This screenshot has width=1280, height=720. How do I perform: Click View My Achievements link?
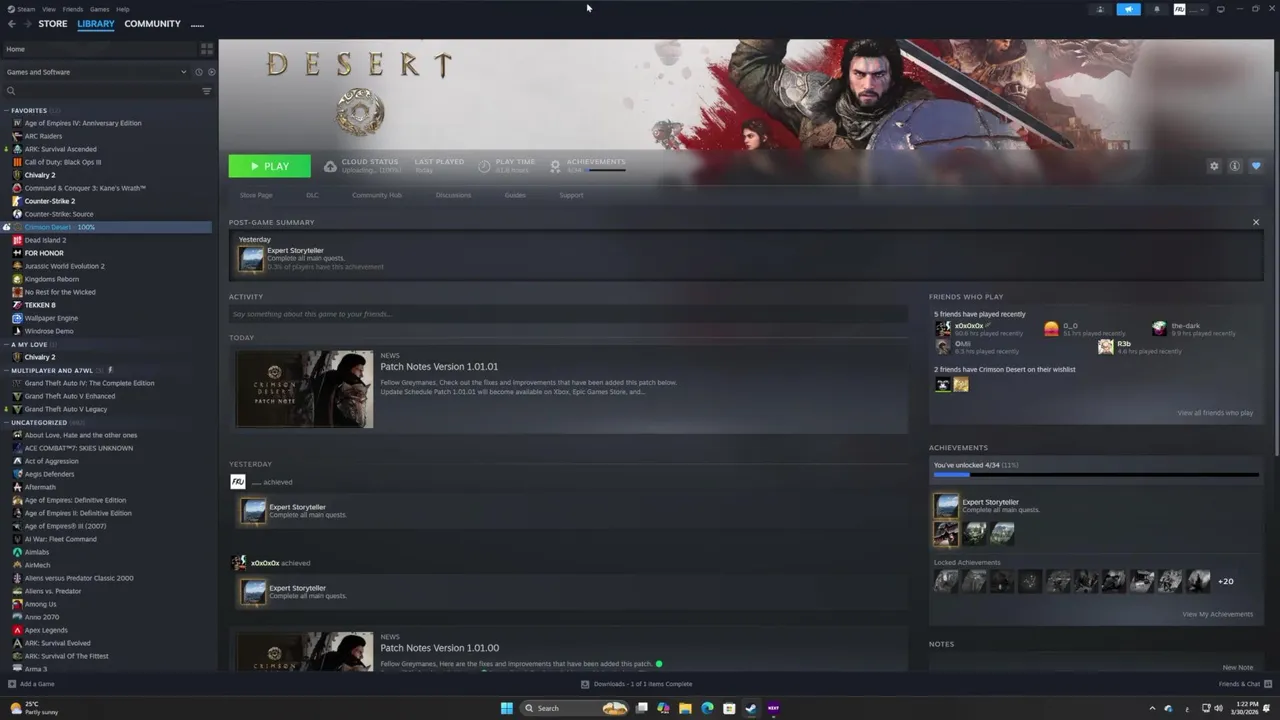click(1217, 614)
